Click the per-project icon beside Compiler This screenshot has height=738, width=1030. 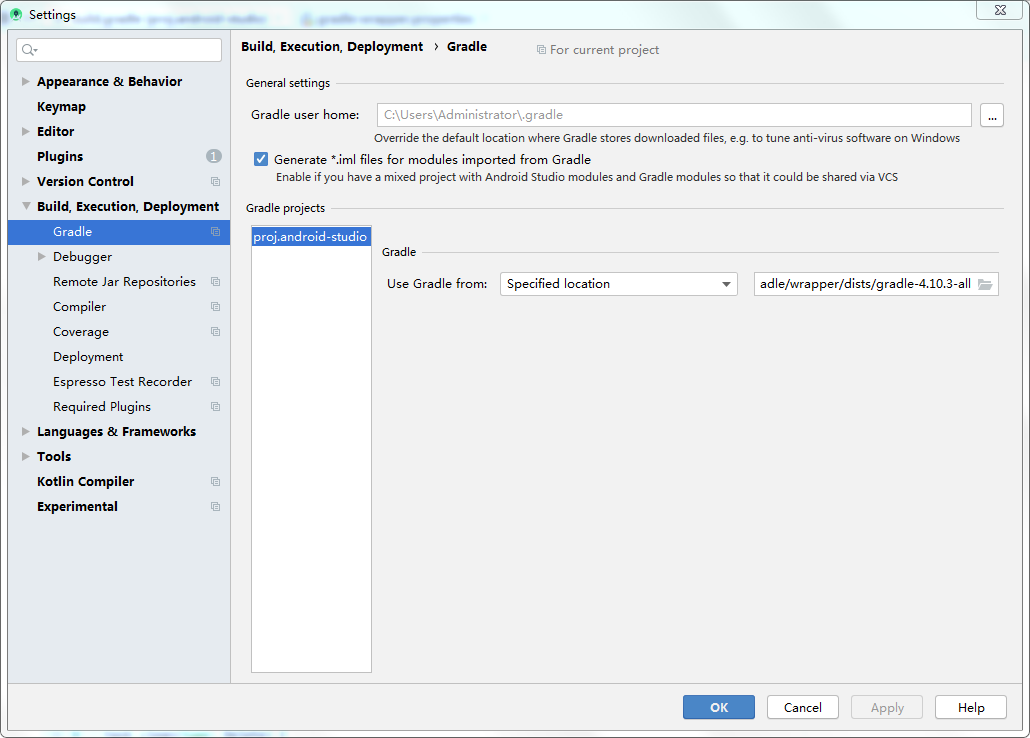pyautogui.click(x=215, y=307)
